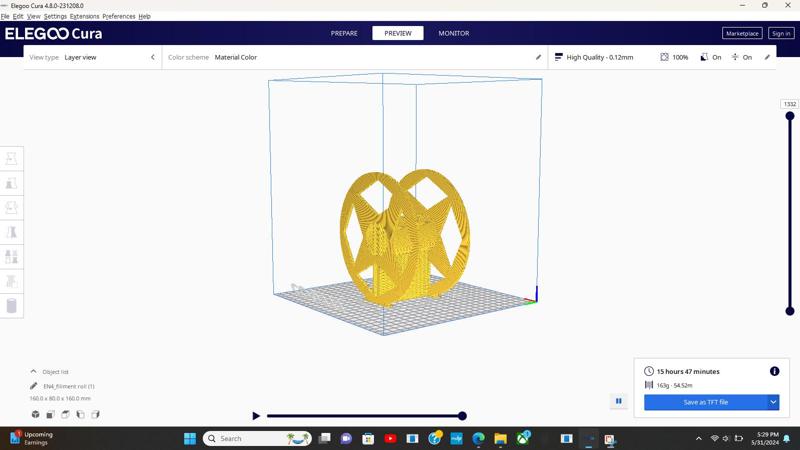Open the Marketplace

click(x=742, y=33)
